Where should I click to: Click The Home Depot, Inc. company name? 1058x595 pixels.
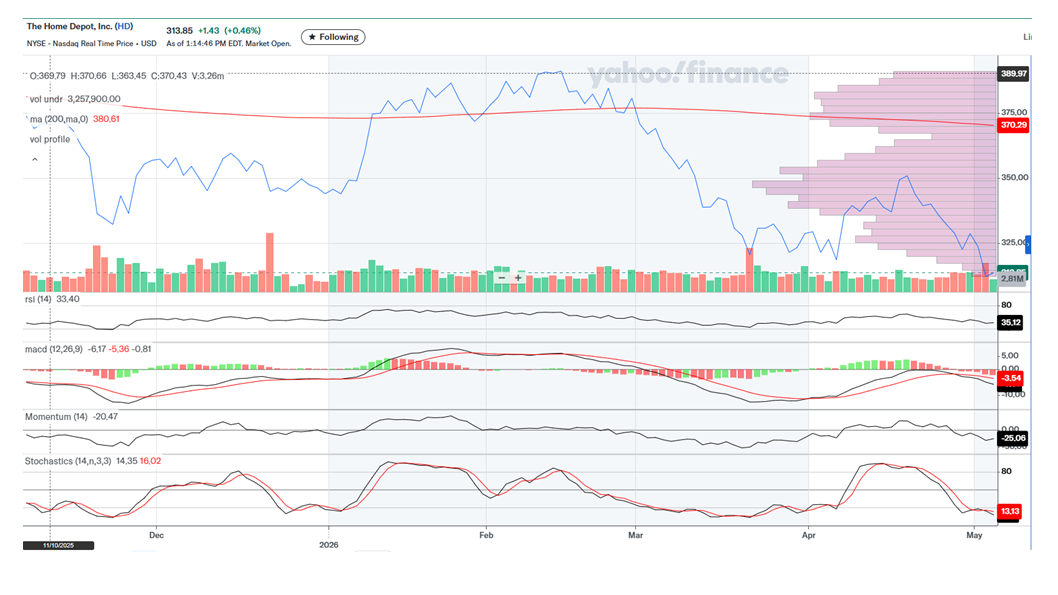(x=69, y=26)
